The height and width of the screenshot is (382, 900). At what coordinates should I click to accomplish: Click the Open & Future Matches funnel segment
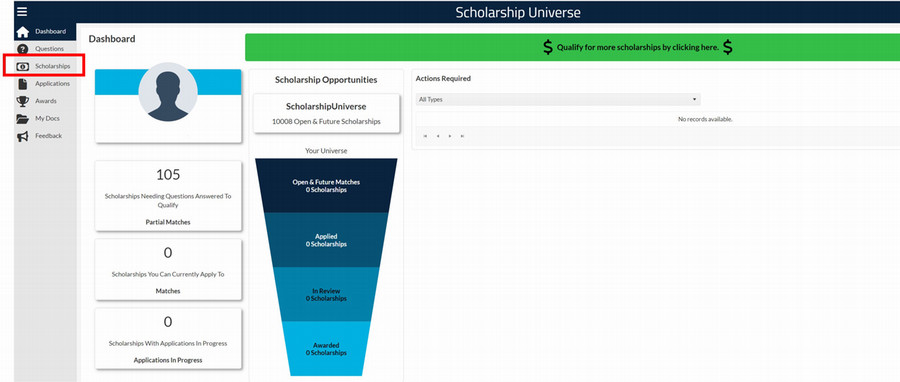click(326, 186)
